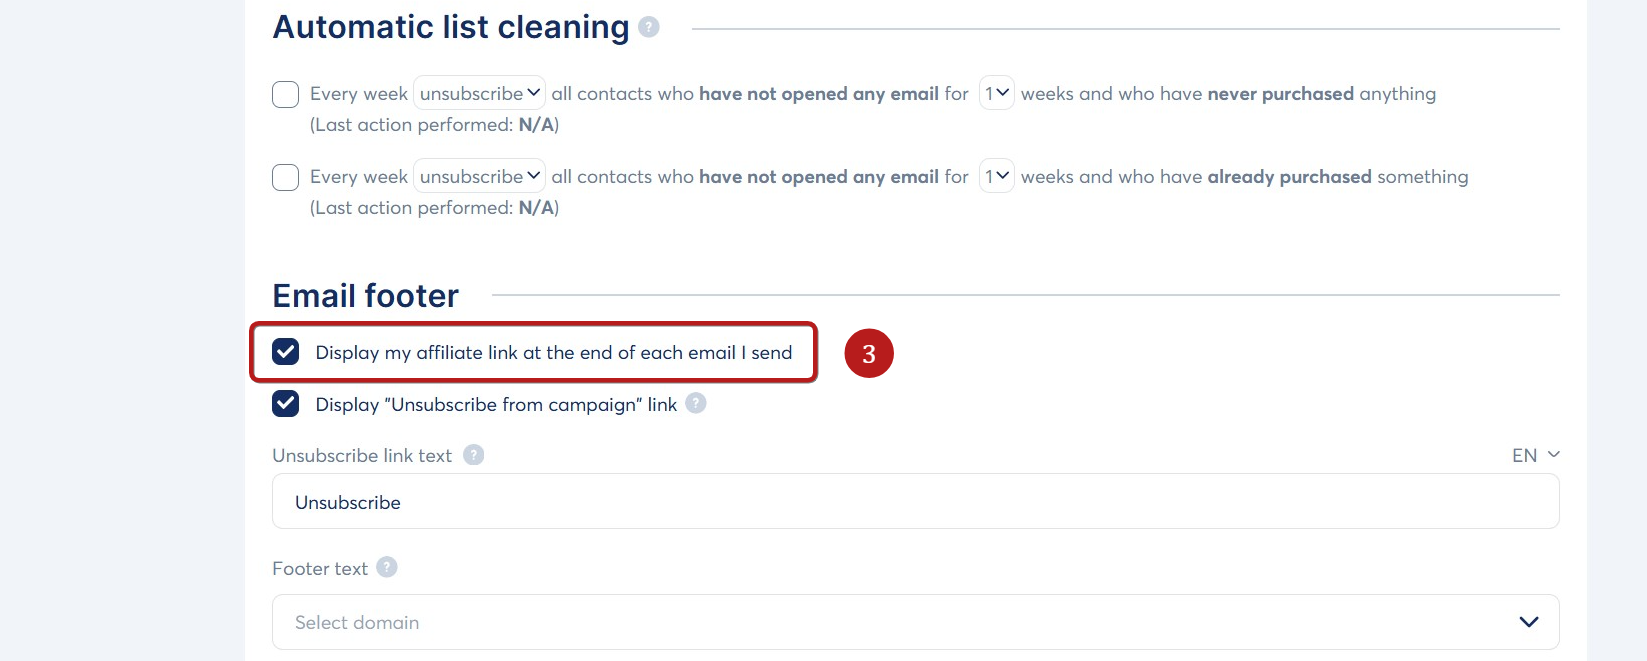1647x661 pixels.
Task: Check the cleaning rule for contacts who already purchased
Action: coord(285,176)
